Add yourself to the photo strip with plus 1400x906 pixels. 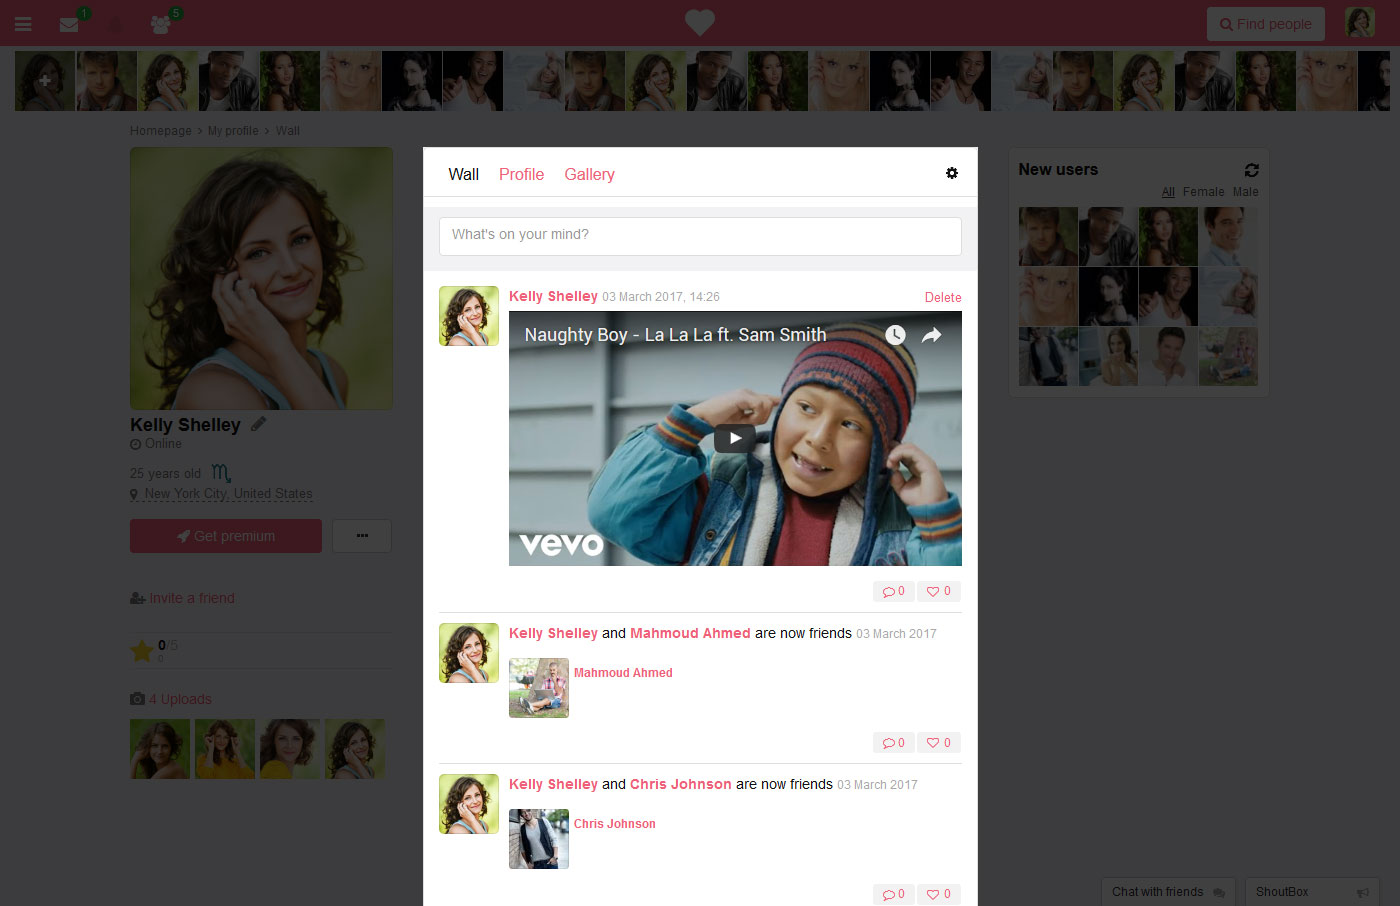pyautogui.click(x=45, y=81)
